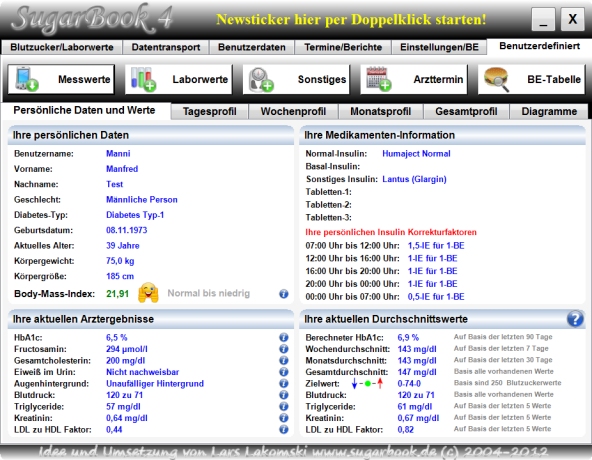Click the Diabetes Typ-1 value

[x=135, y=215]
